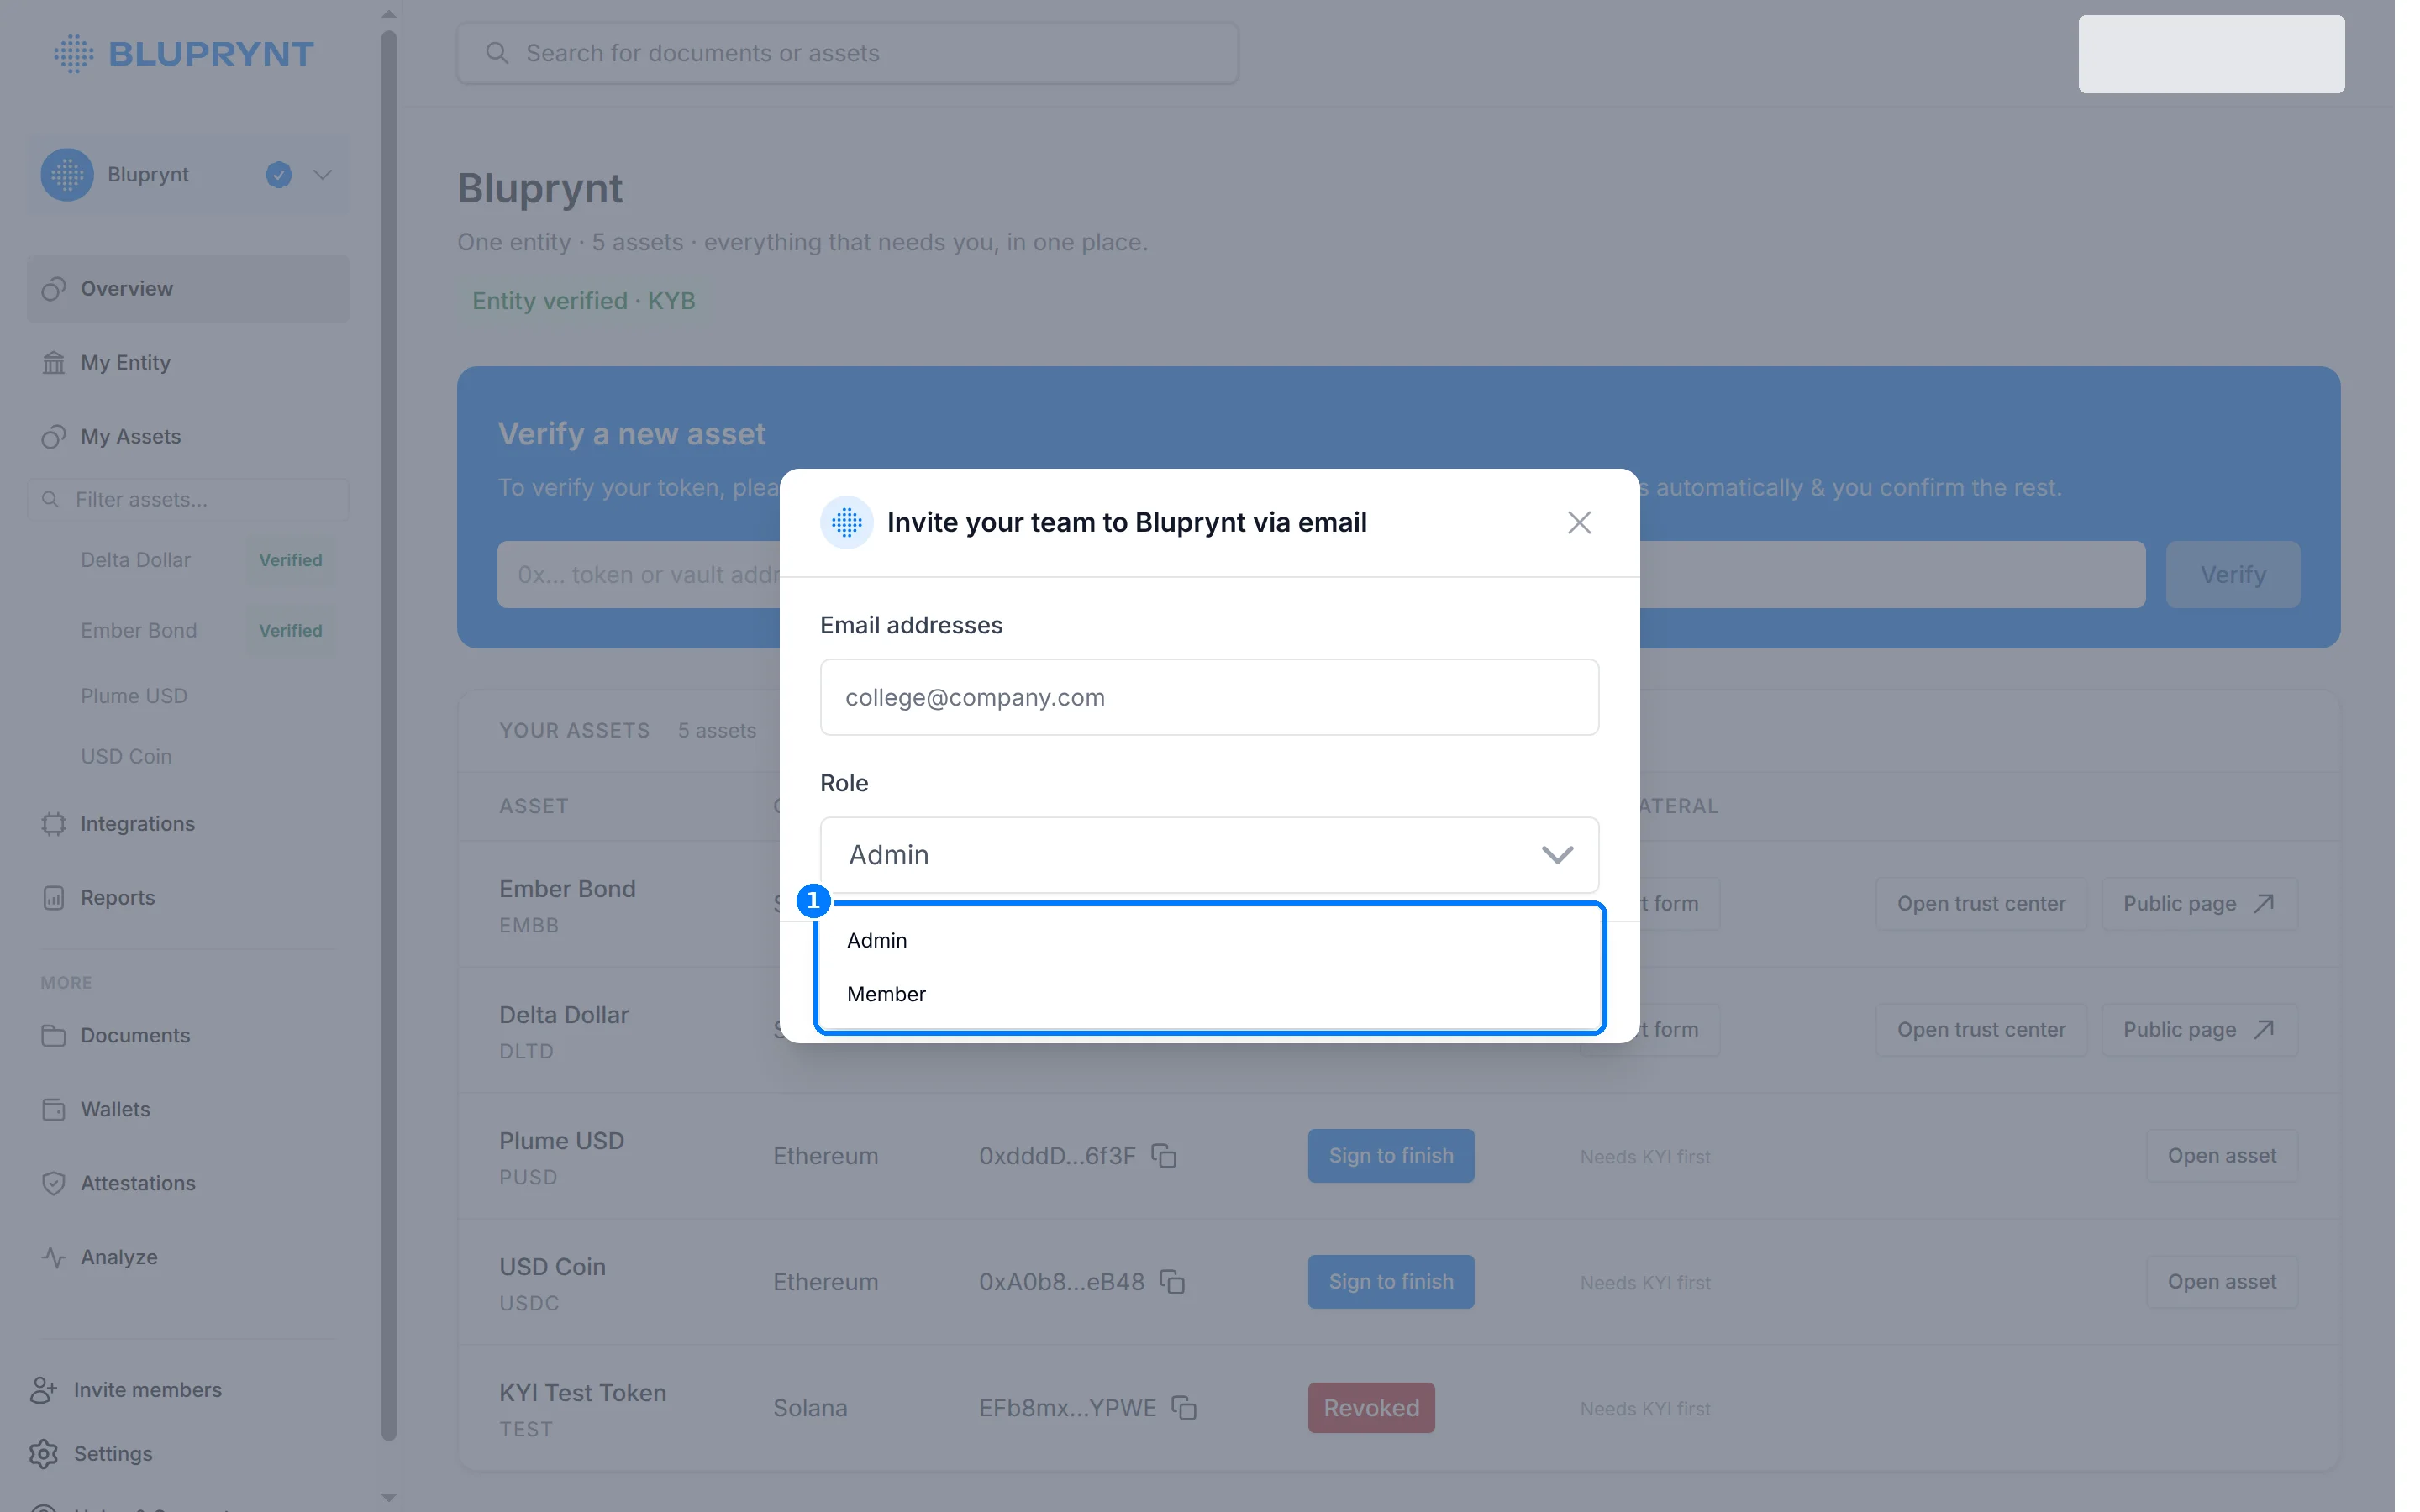This screenshot has height=1512, width=2420.
Task: Open Public page for Delta Dollar
Action: [x=2199, y=1030]
